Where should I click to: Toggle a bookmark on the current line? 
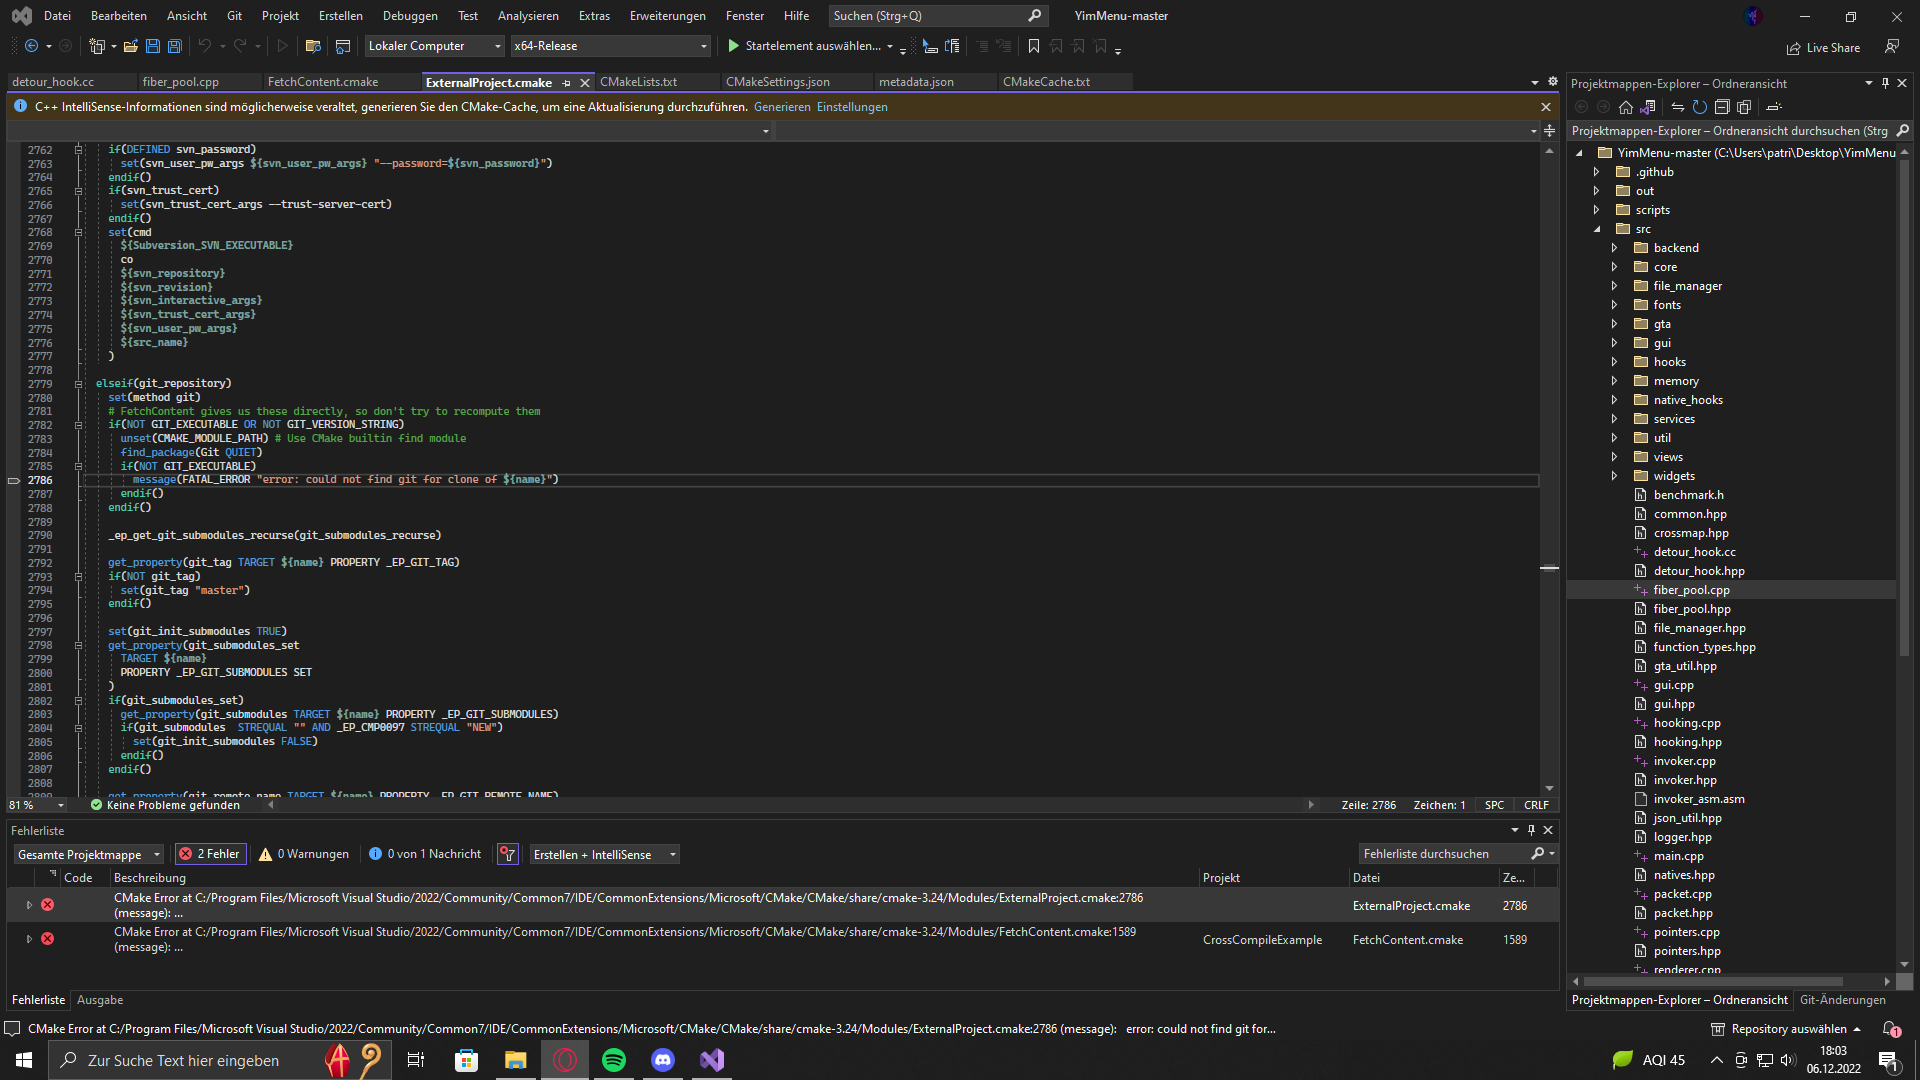point(1033,46)
